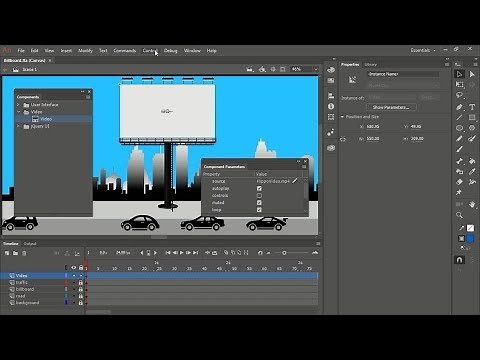
Task: Open the File menu
Action: point(21,51)
